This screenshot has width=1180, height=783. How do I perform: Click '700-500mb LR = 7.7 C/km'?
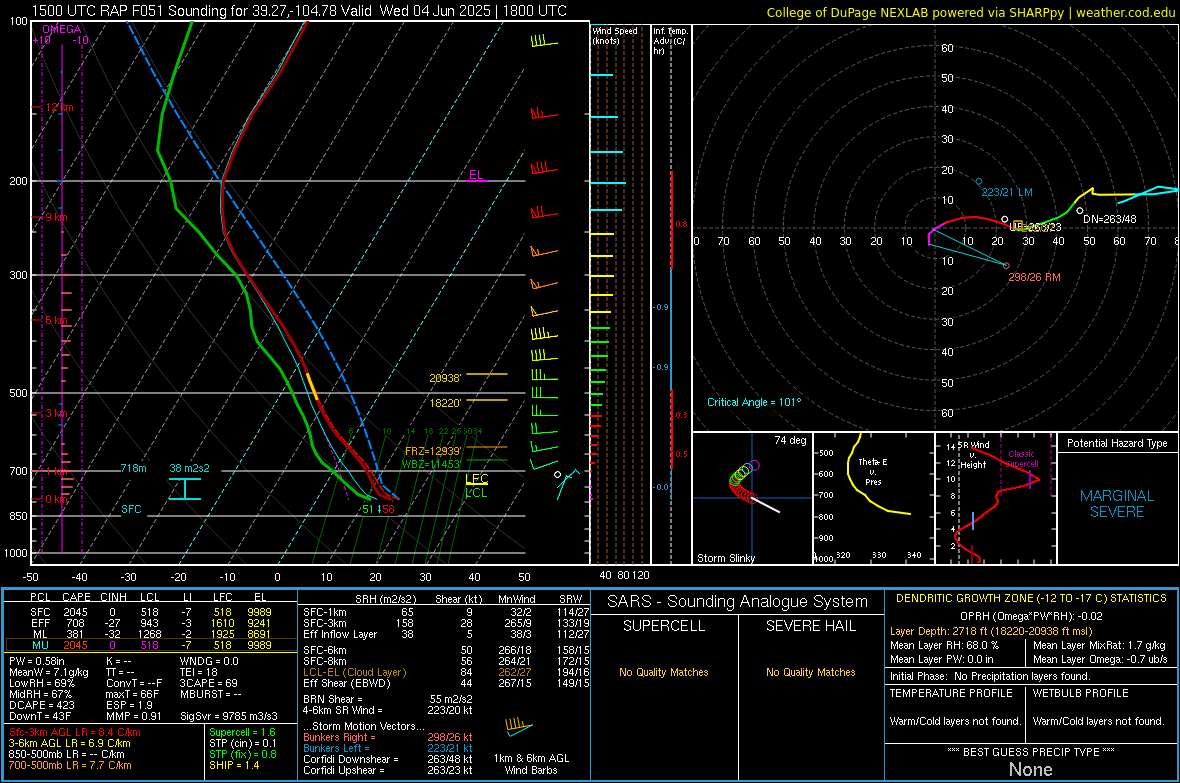[70, 765]
